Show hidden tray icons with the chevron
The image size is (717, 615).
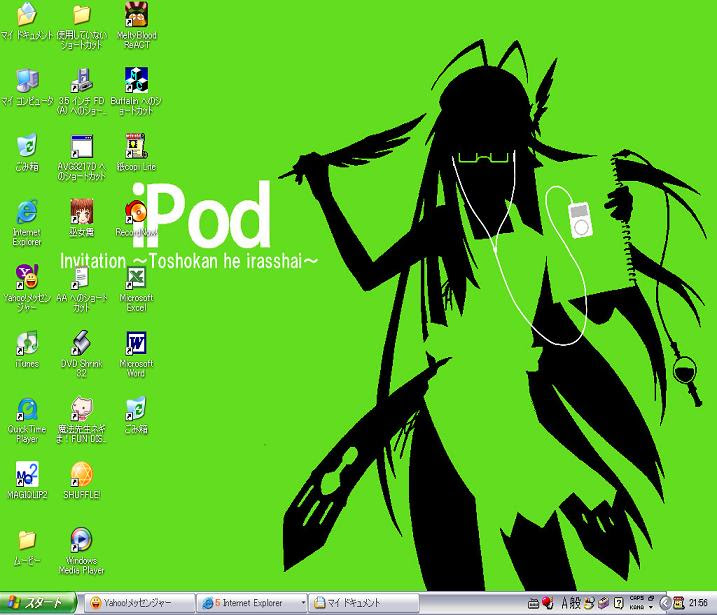[x=665, y=604]
